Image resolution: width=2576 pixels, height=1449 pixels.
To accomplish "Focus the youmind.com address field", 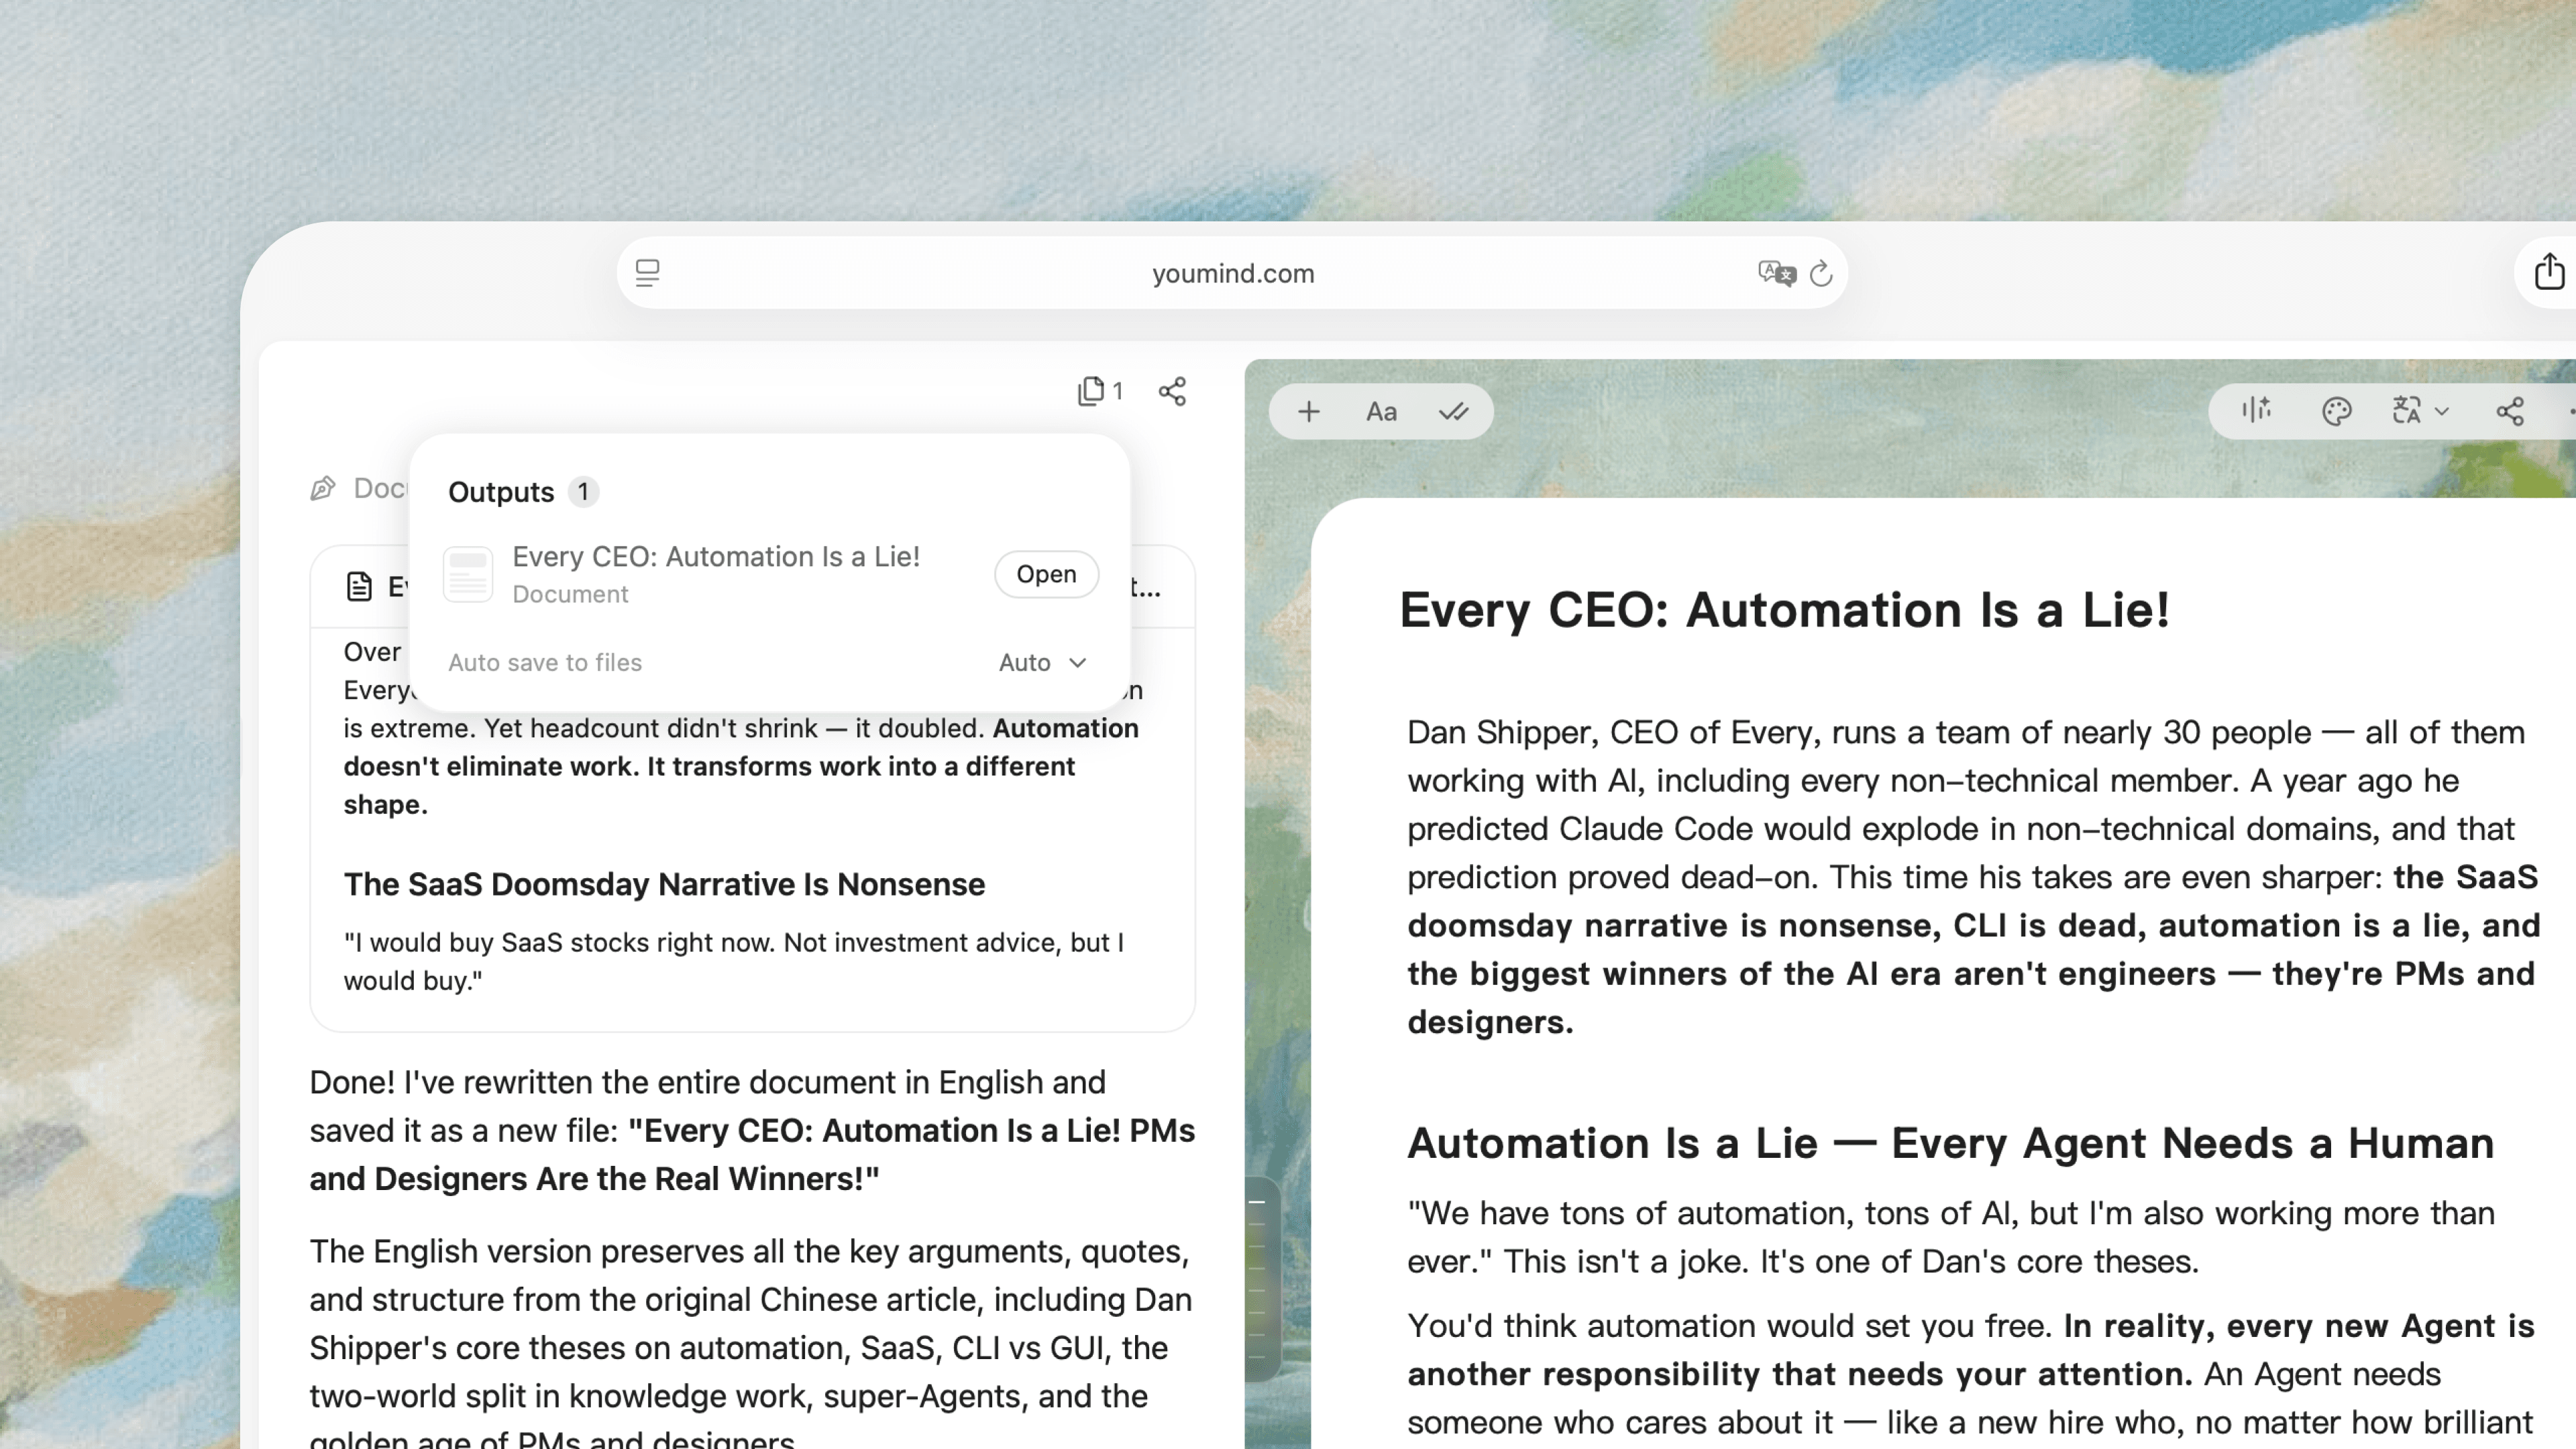I will tap(1232, 273).
